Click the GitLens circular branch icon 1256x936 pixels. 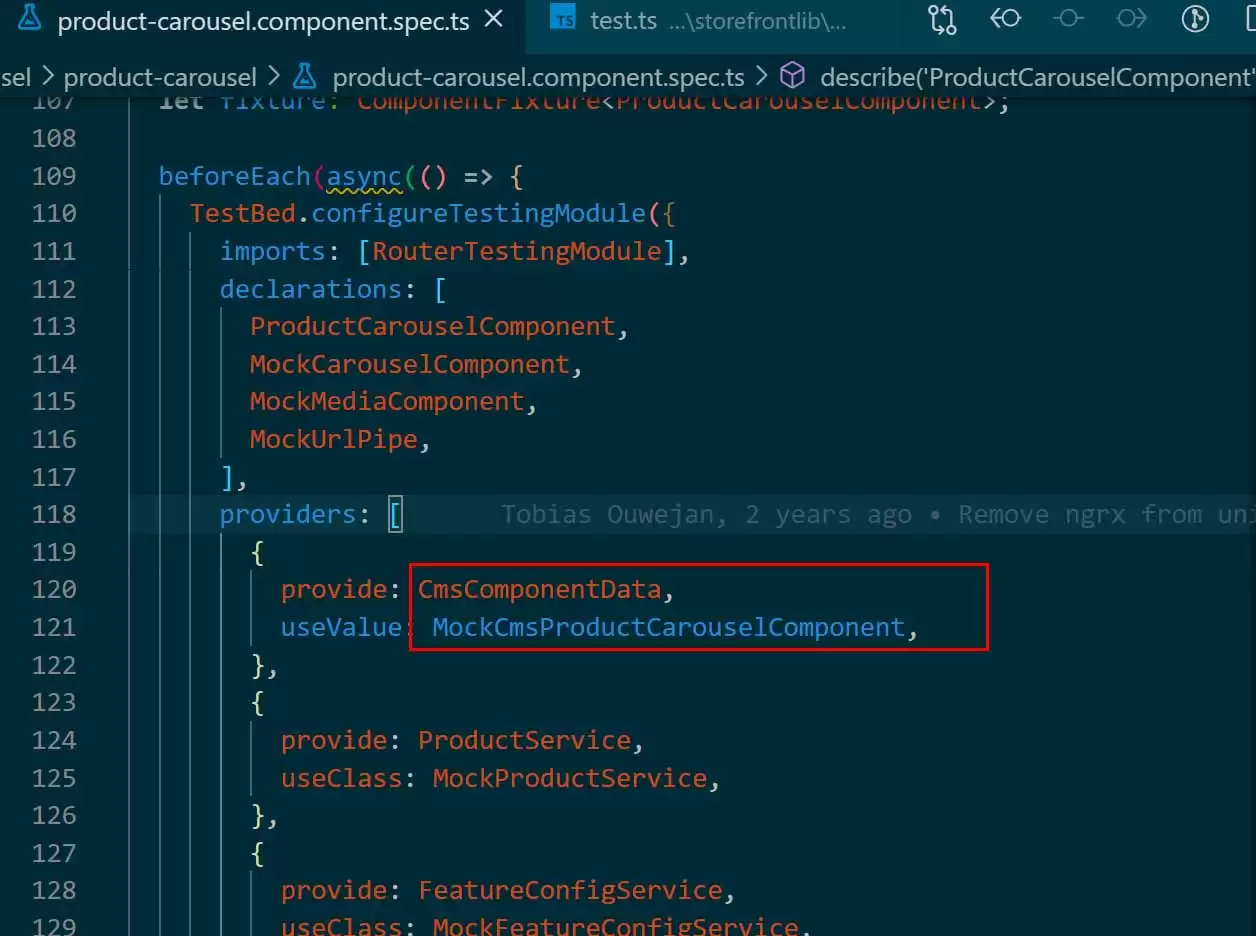[x=1195, y=19]
